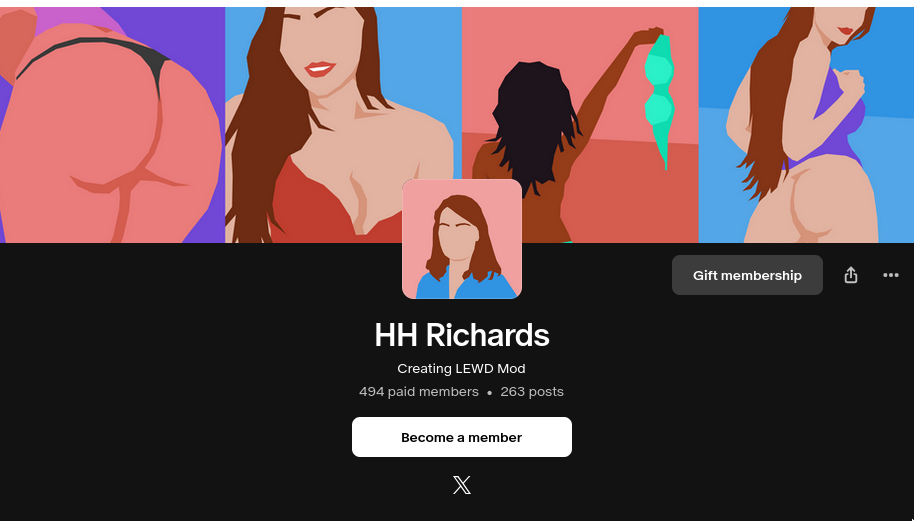Click the '263 posts' count

532,392
